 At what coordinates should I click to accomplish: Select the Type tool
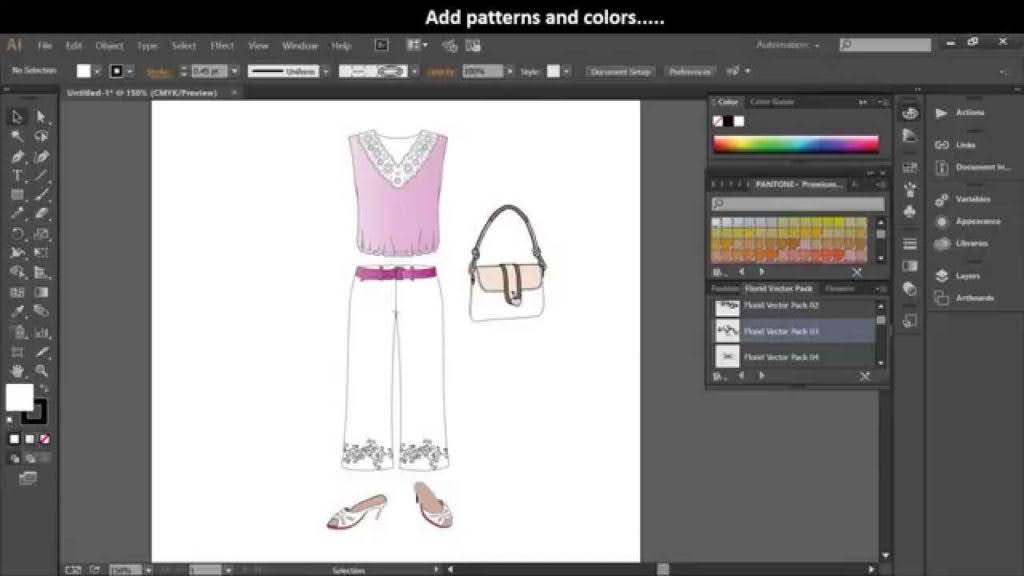click(17, 175)
